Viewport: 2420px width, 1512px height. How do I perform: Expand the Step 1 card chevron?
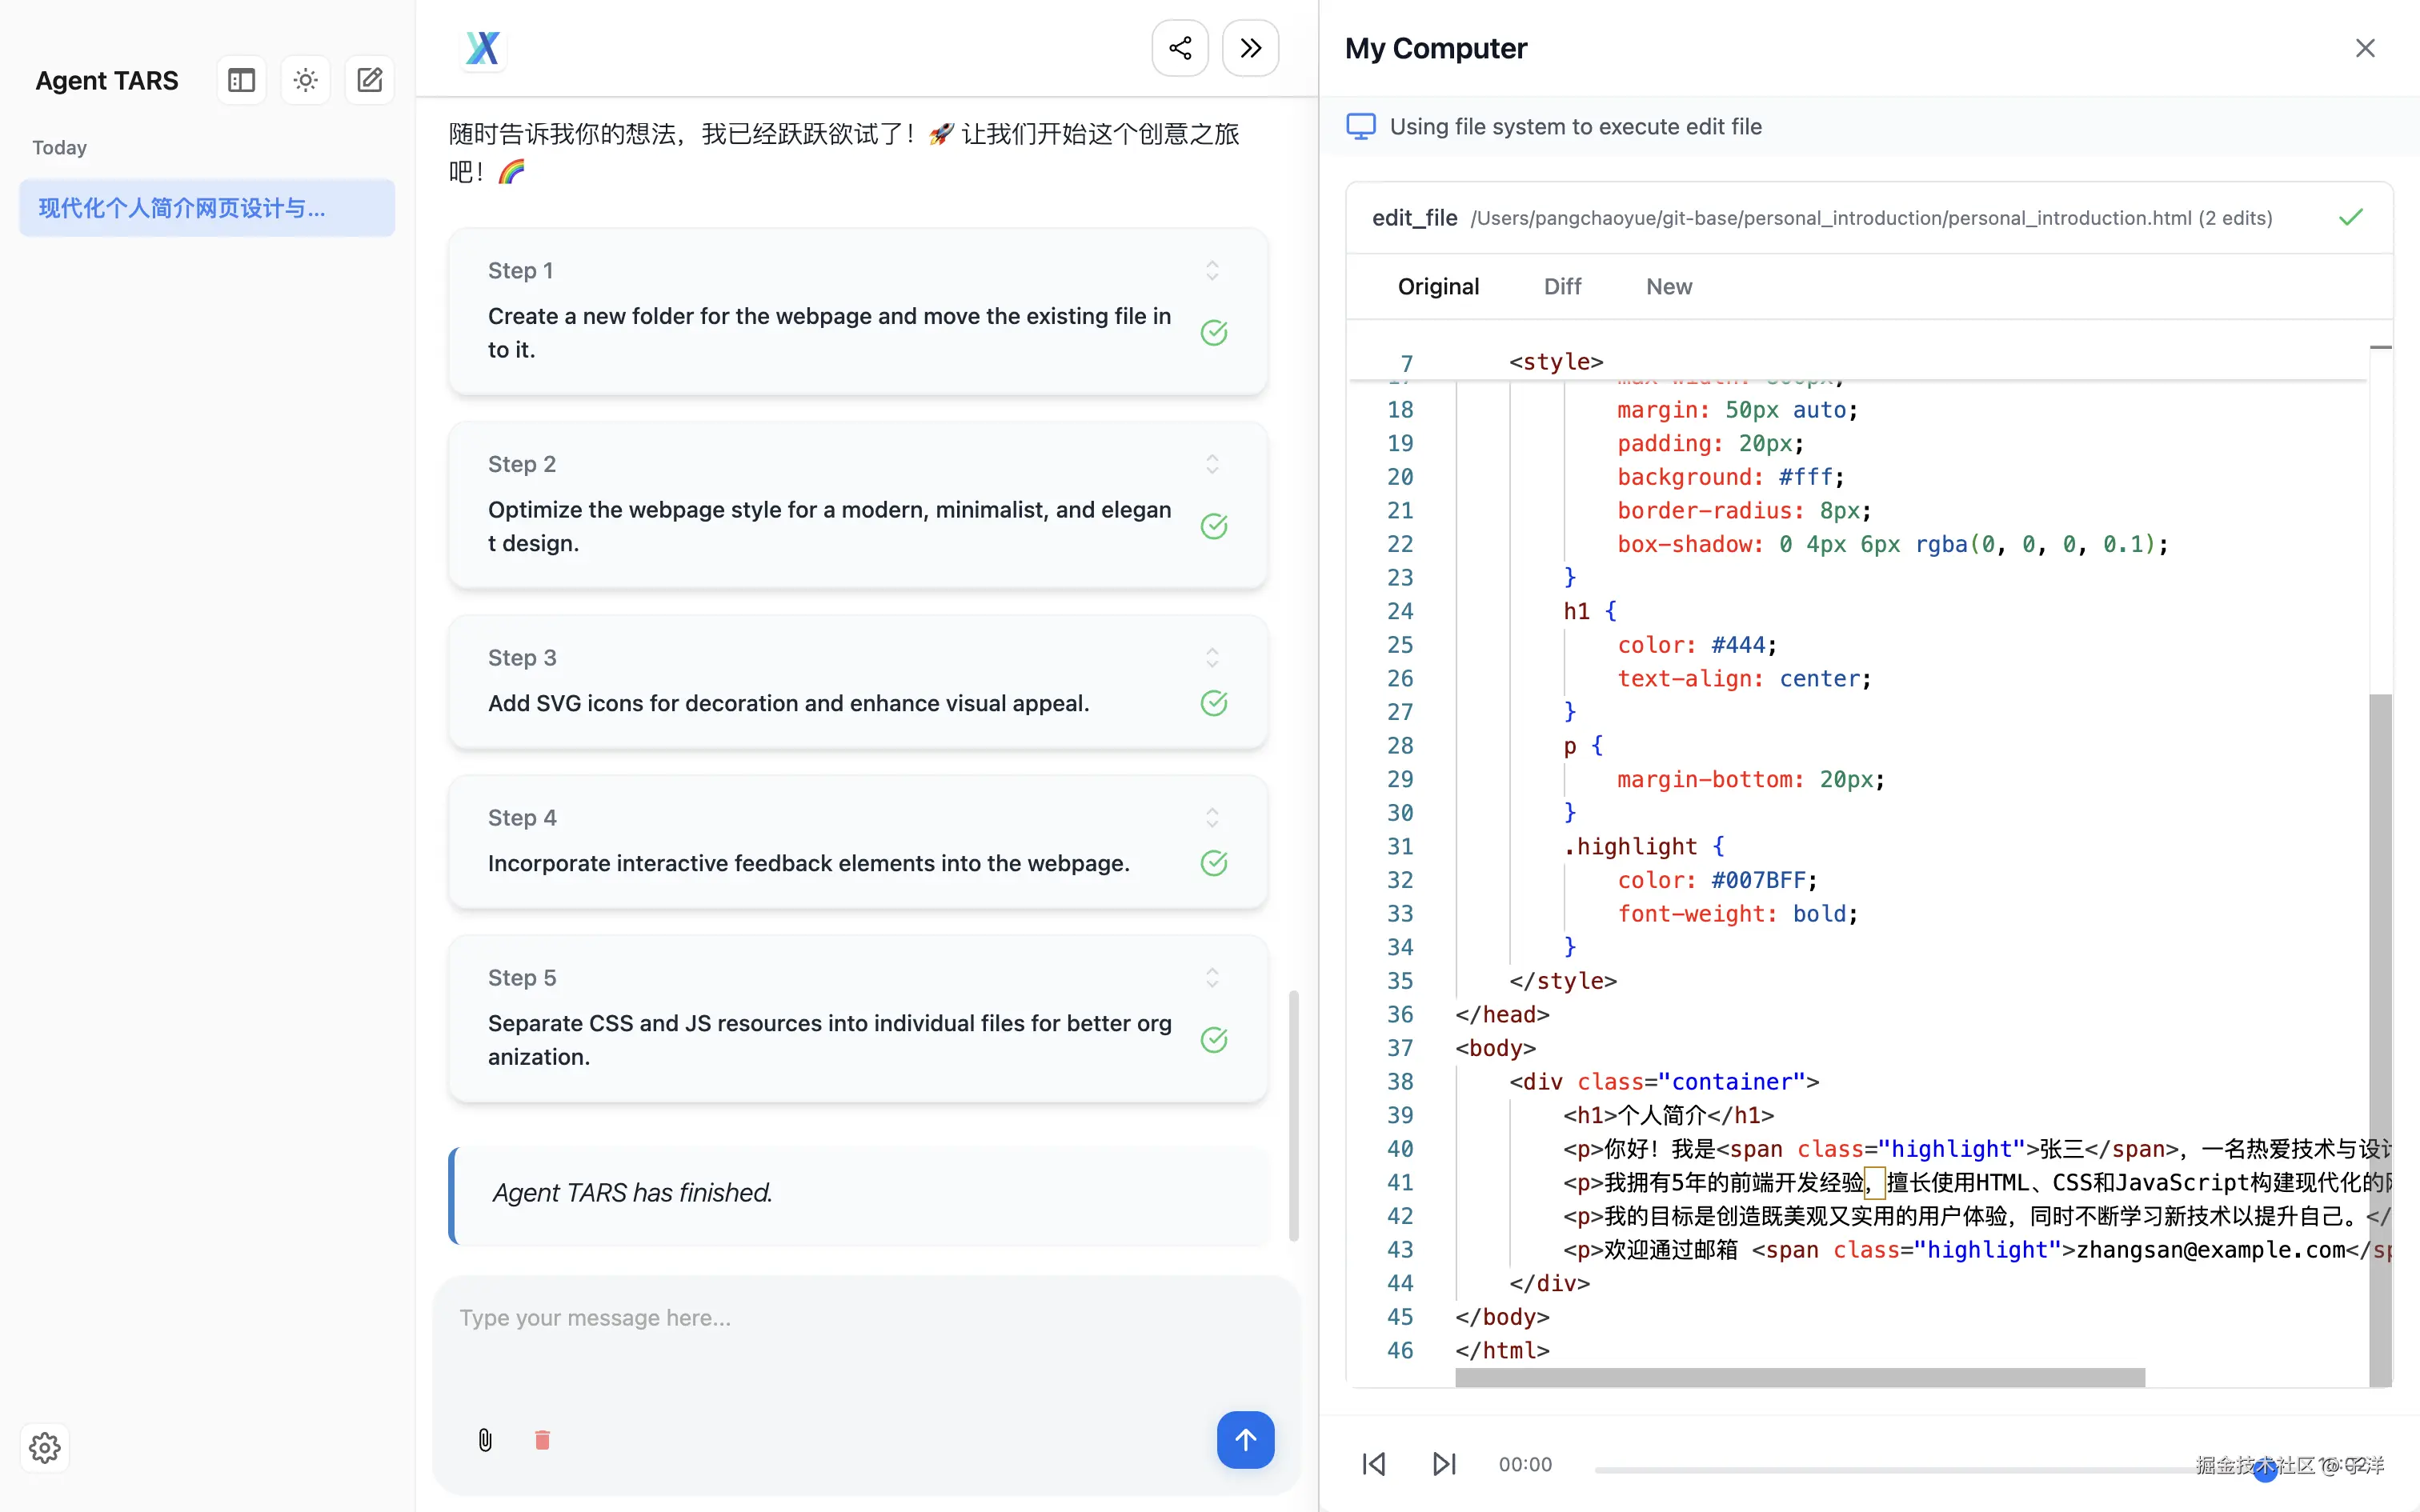click(x=1212, y=271)
